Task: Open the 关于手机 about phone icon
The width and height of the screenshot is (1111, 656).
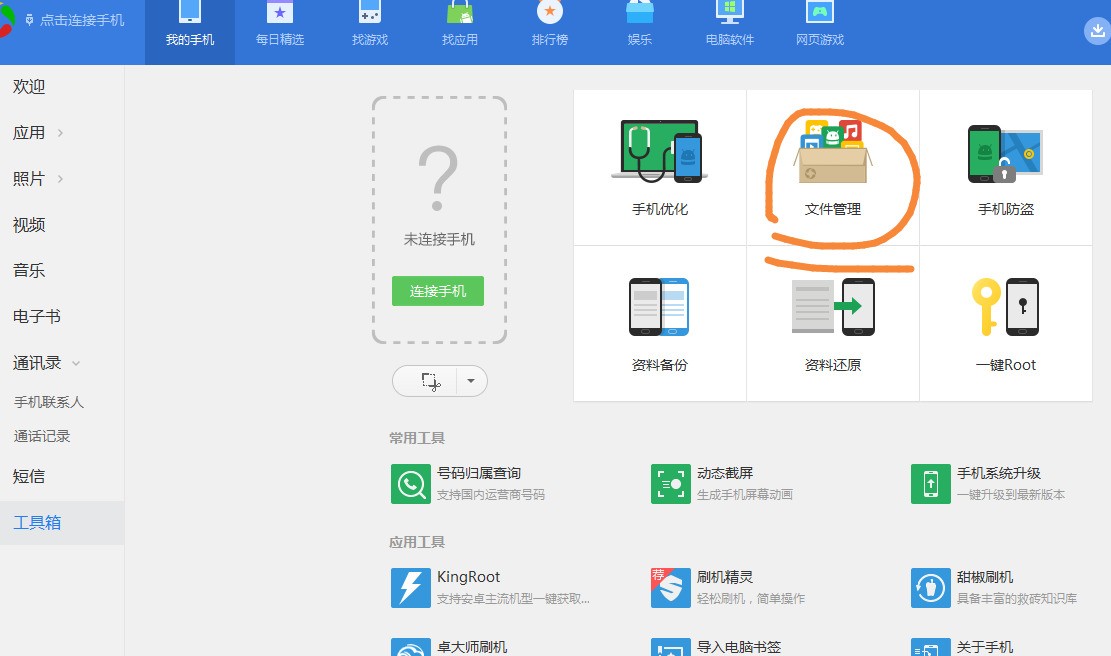Action: (x=931, y=647)
